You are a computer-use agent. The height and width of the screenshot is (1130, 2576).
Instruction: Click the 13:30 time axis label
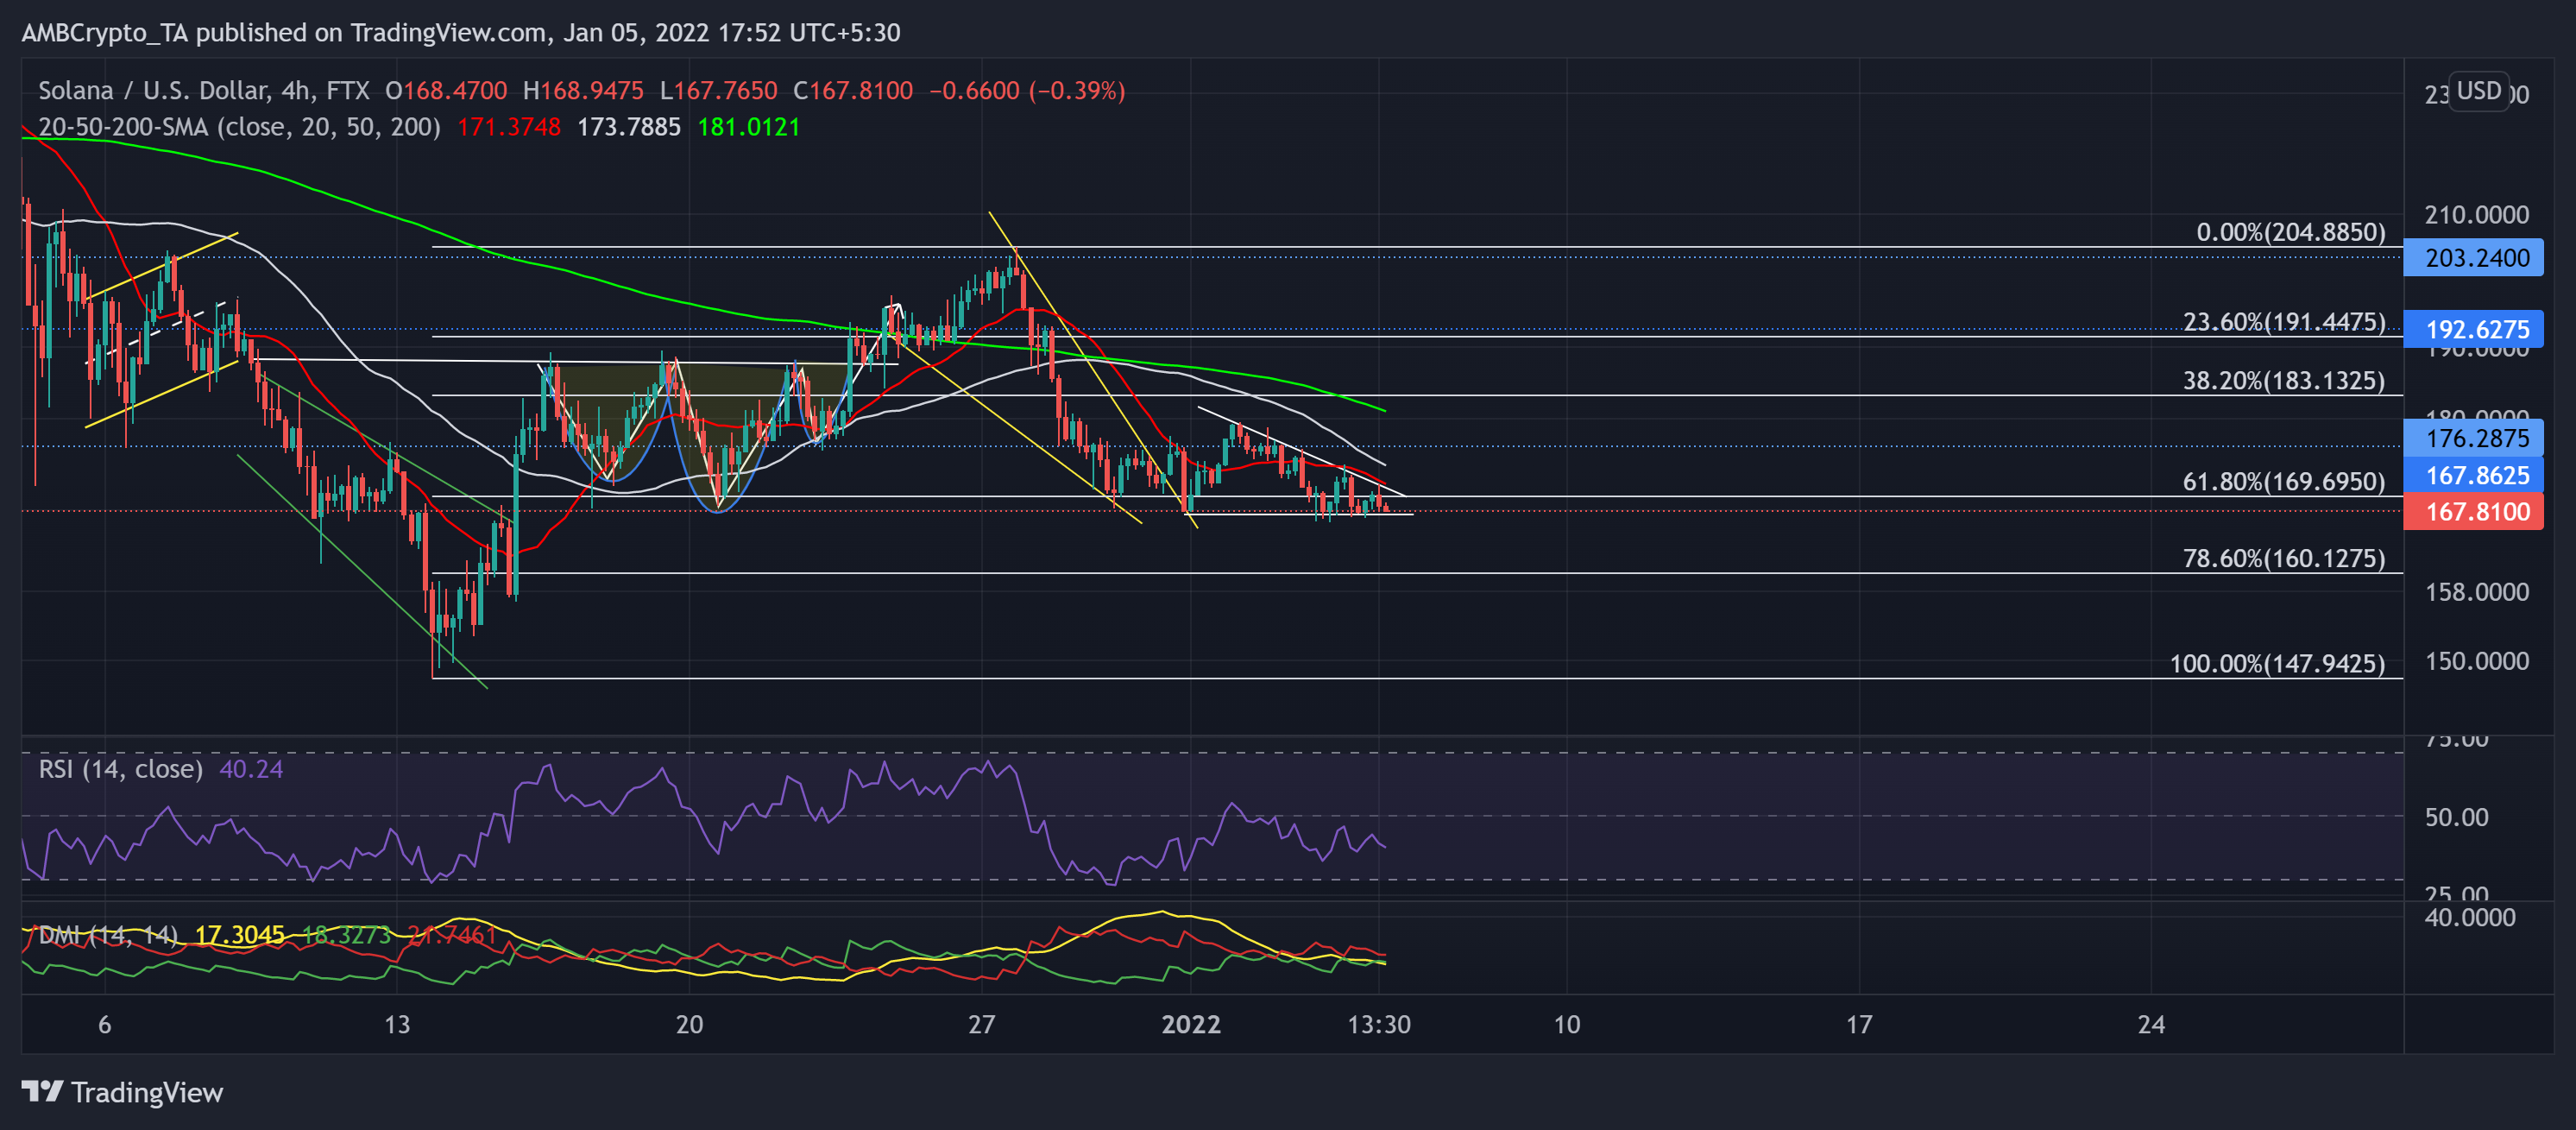pos(1379,1024)
